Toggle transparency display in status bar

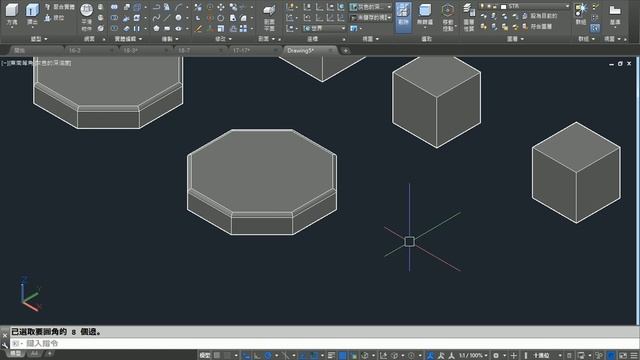point(342,356)
